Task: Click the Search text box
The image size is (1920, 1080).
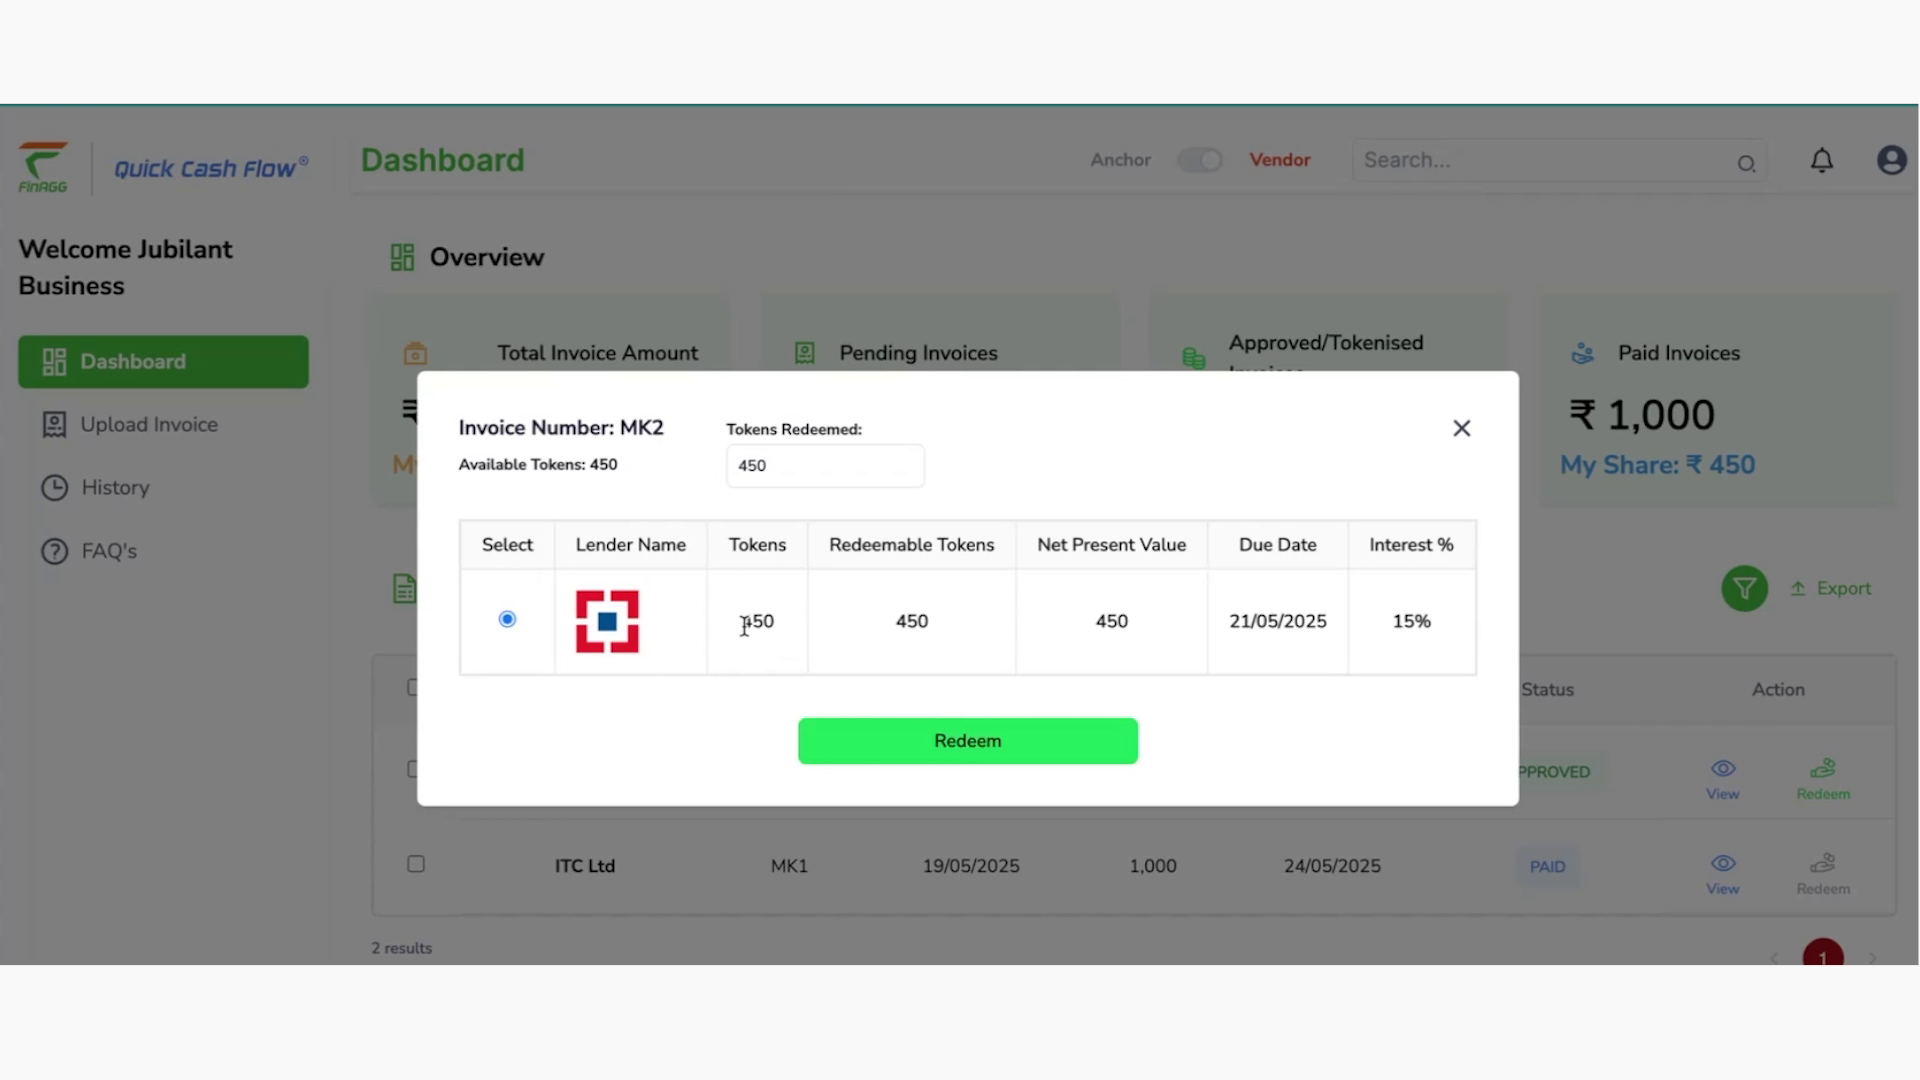Action: point(1540,160)
